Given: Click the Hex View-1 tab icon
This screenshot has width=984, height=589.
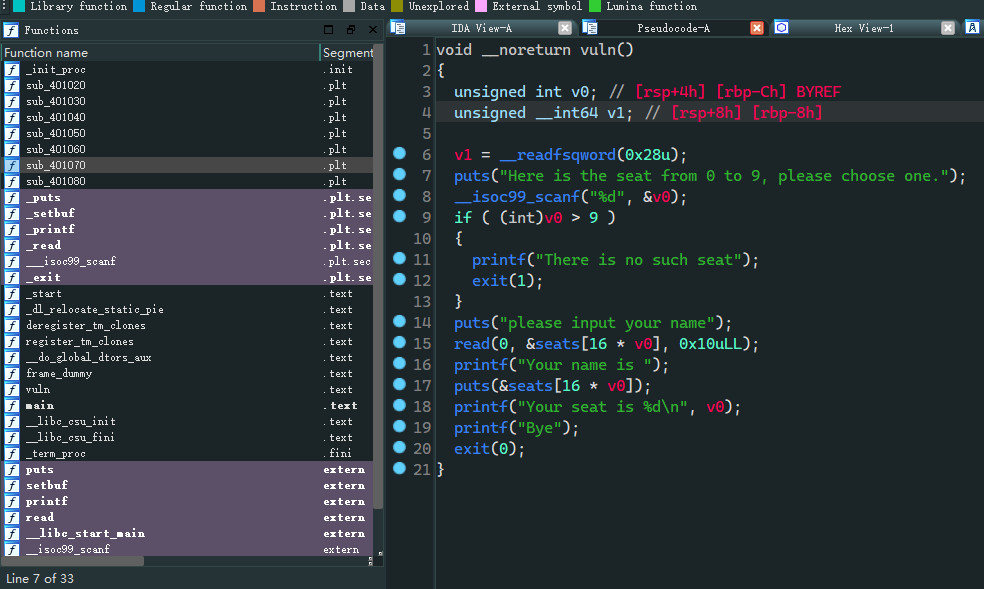Looking at the screenshot, I should click(782, 28).
